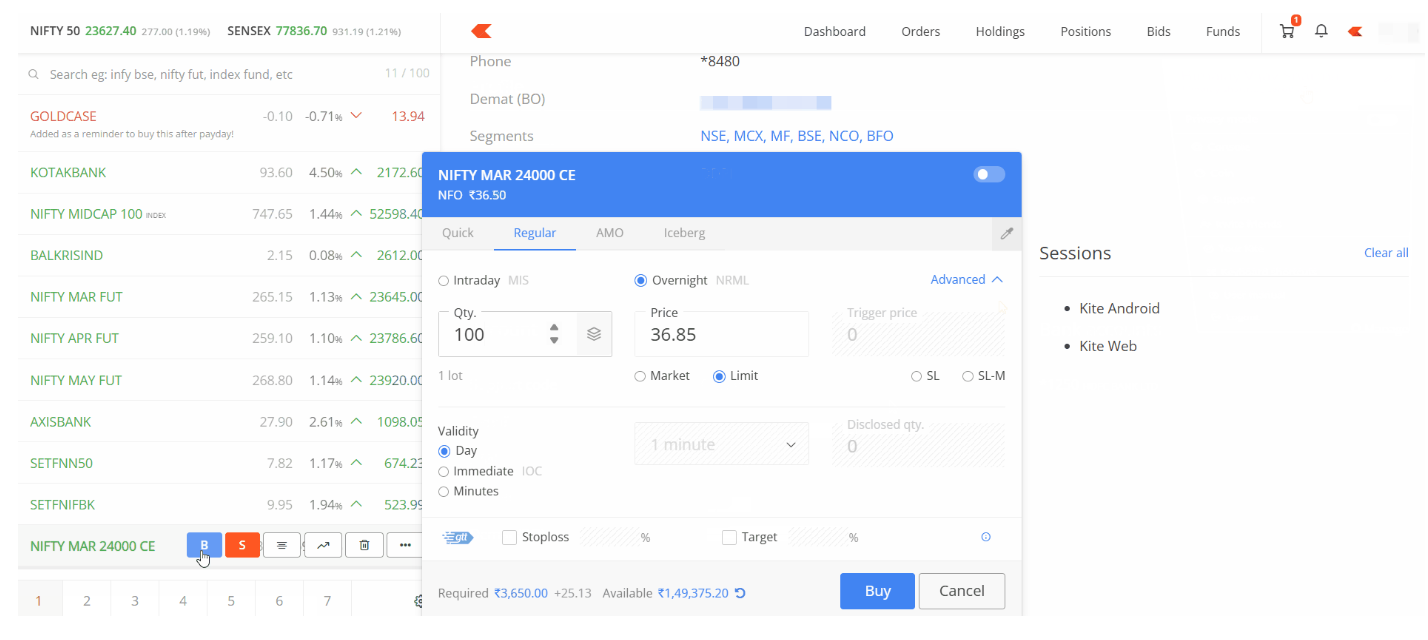The height and width of the screenshot is (640, 1428).
Task: Go to watchlist page 5
Action: click(x=231, y=601)
